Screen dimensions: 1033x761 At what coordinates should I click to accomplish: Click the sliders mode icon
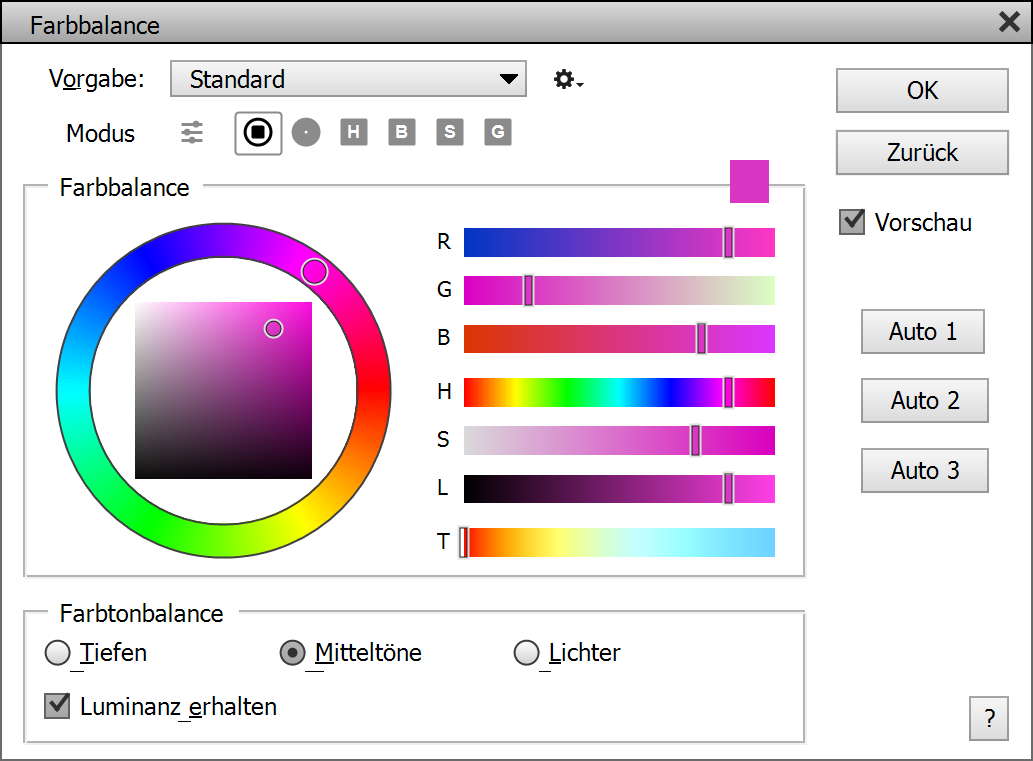(x=192, y=132)
